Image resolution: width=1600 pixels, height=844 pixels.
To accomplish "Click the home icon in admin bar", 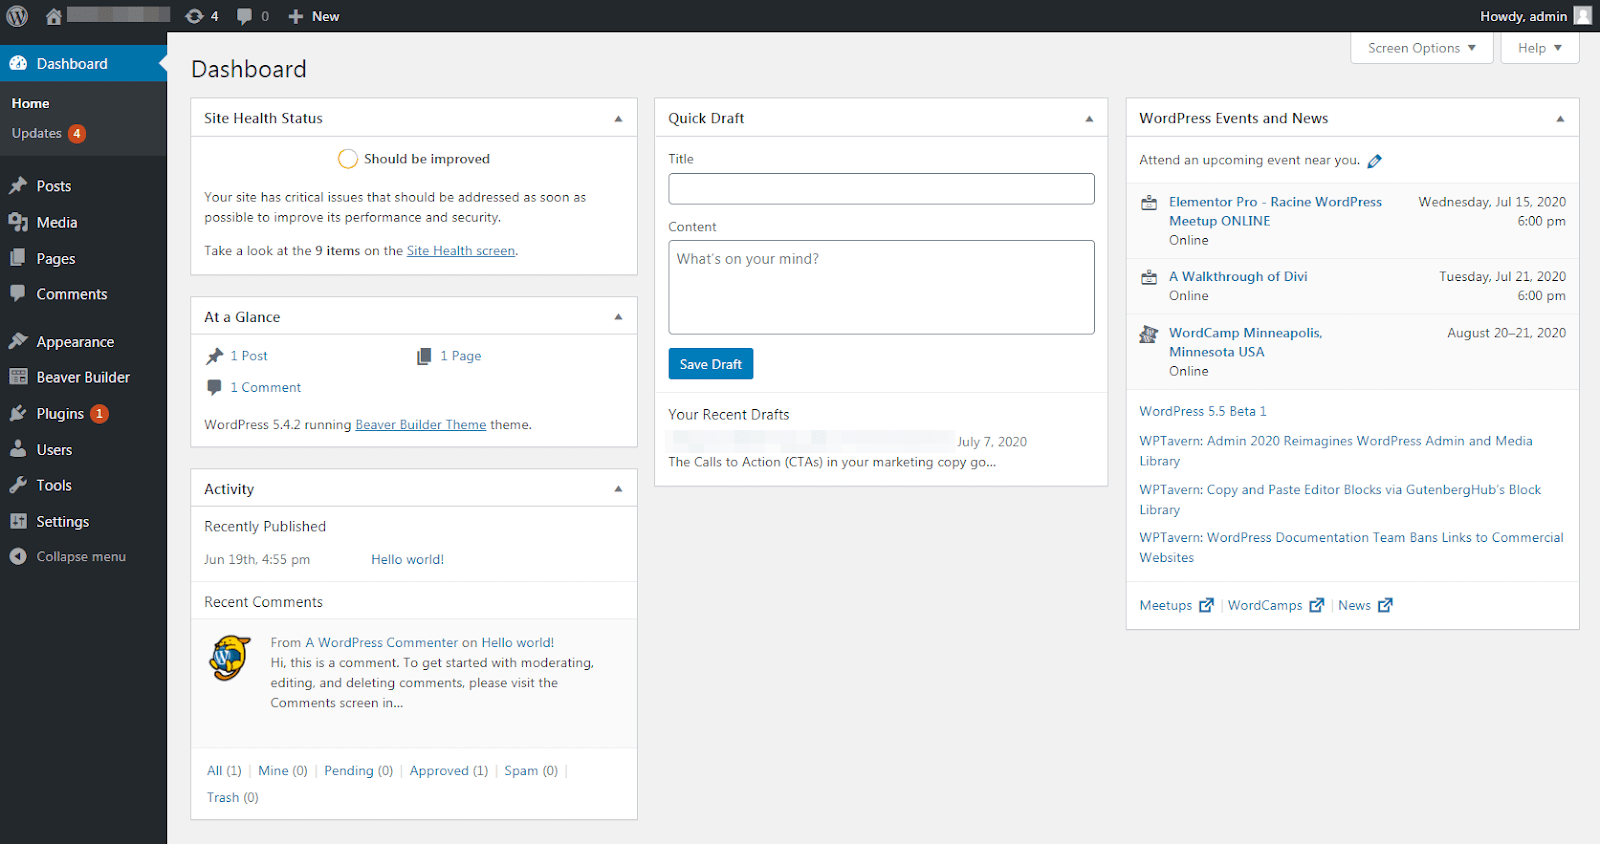I will [53, 16].
